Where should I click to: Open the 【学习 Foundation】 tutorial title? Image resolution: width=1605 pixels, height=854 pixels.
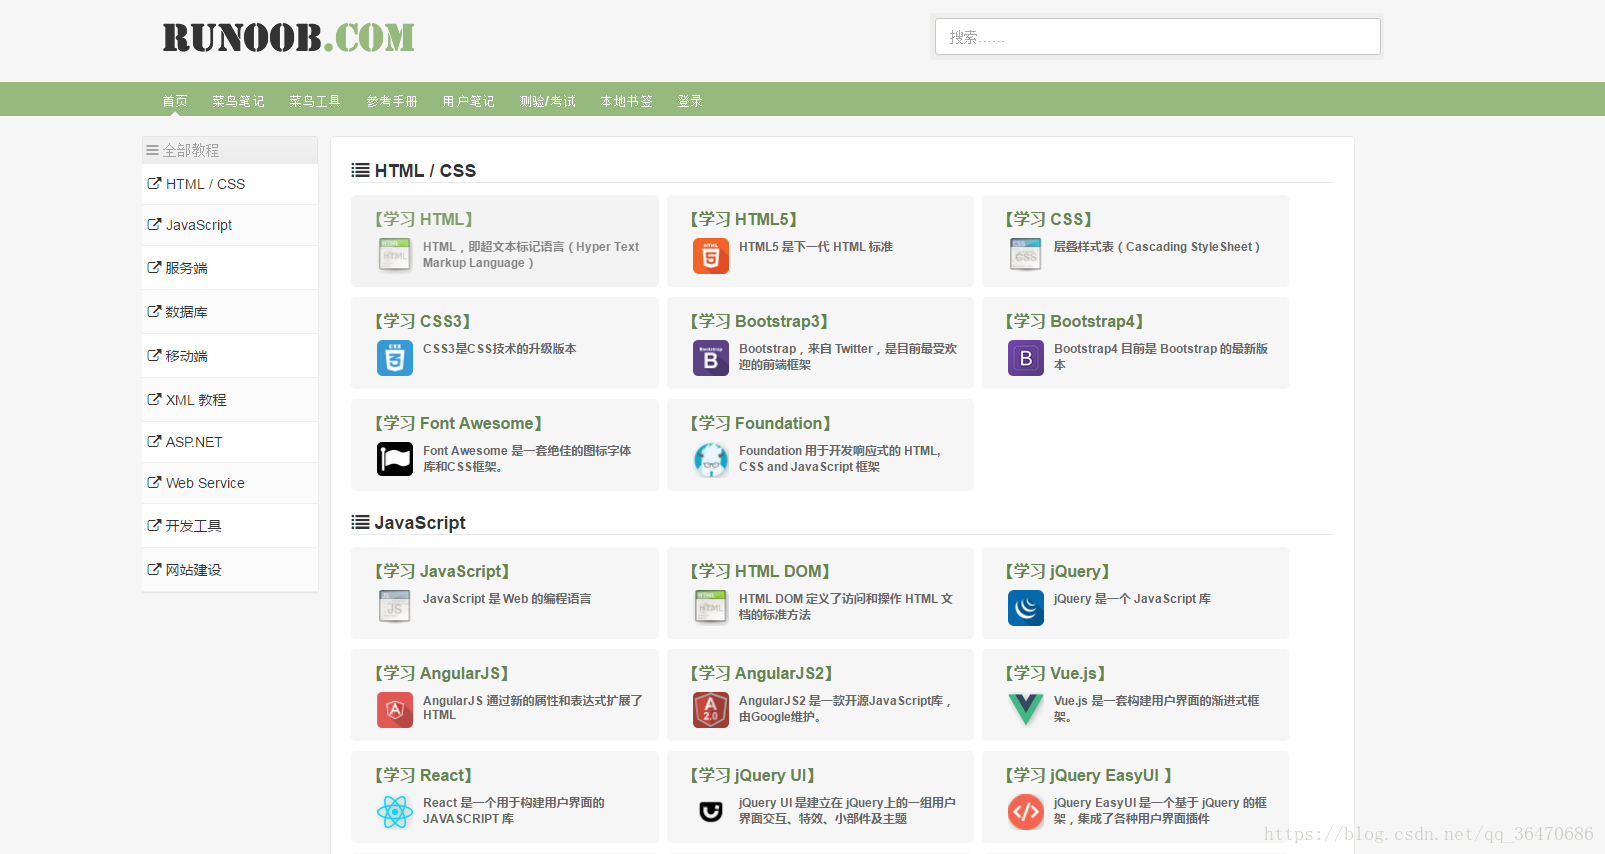(761, 423)
